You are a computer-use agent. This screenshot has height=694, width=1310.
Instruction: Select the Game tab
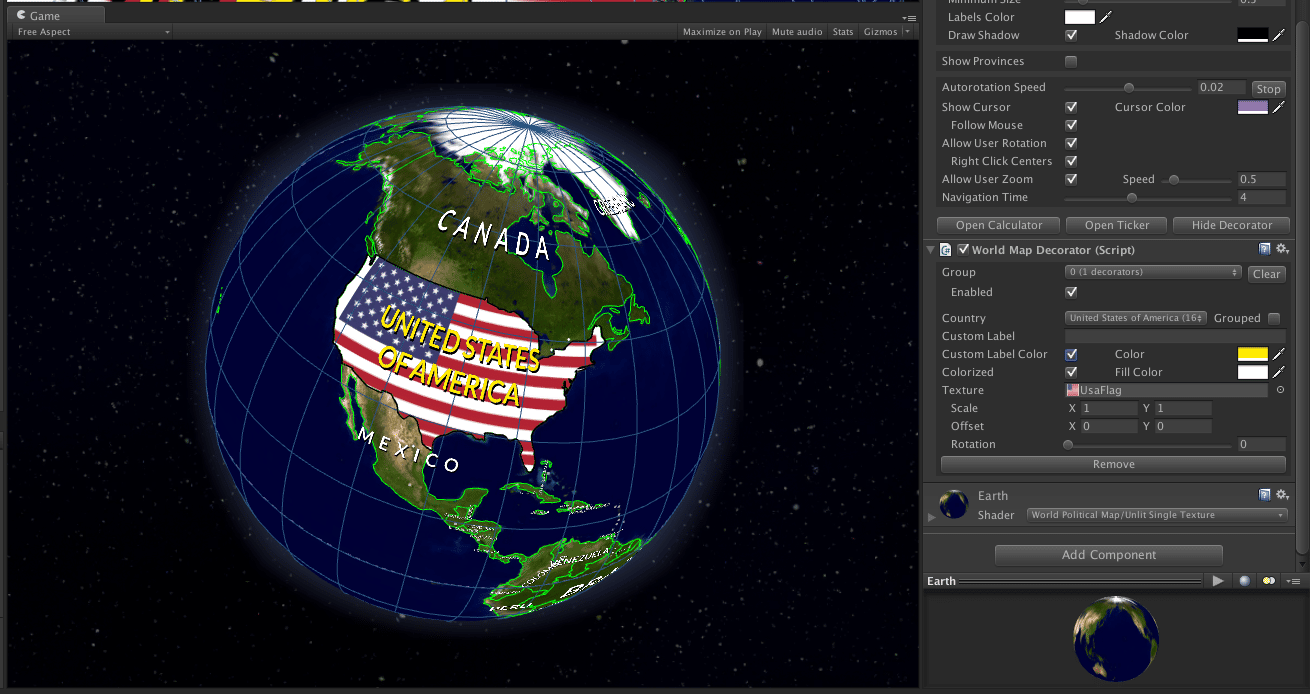click(45, 16)
